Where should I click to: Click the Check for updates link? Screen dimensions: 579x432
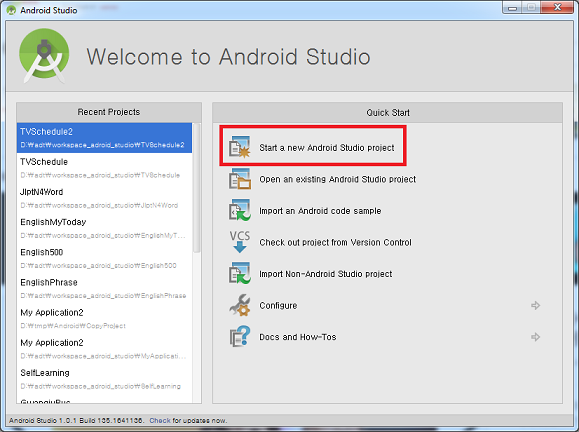pos(160,420)
